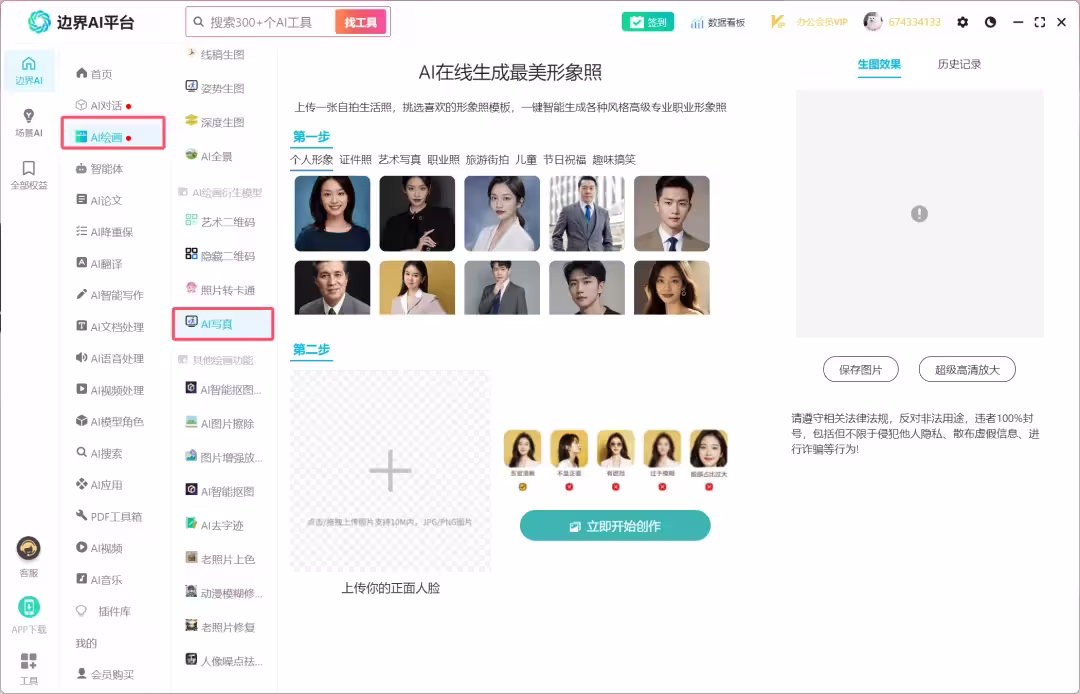Screen dimensions: 1080x694
Task: Select 老照片修复 tool
Action: click(x=220, y=627)
